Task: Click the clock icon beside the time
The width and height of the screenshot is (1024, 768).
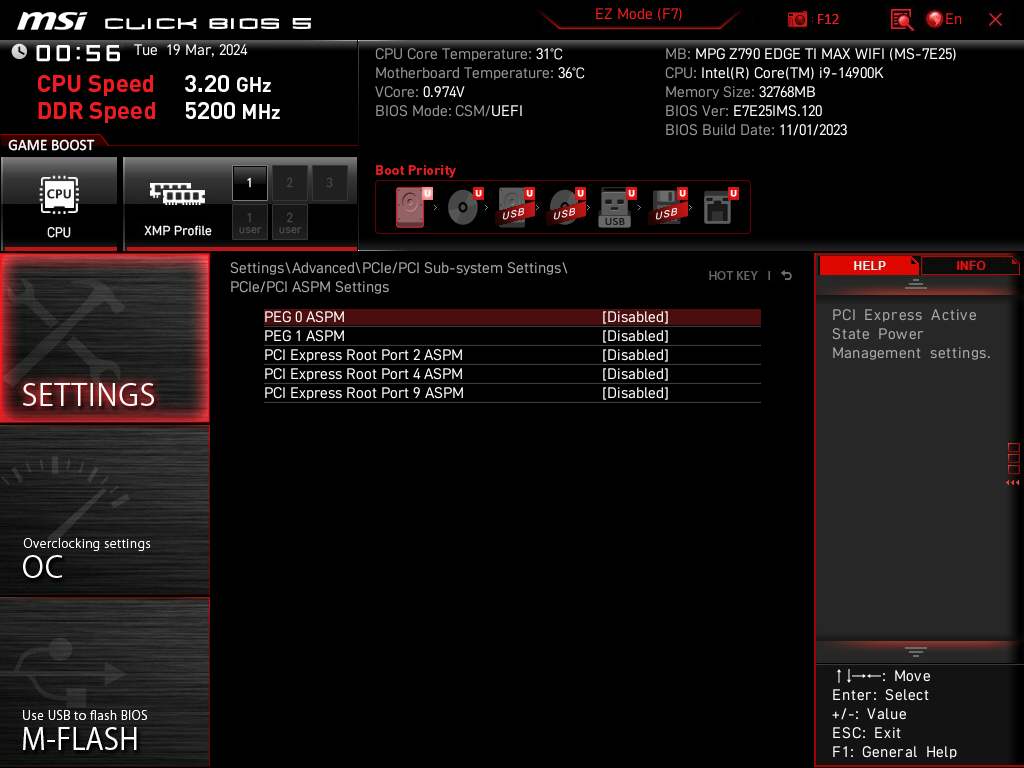Action: click(x=19, y=52)
